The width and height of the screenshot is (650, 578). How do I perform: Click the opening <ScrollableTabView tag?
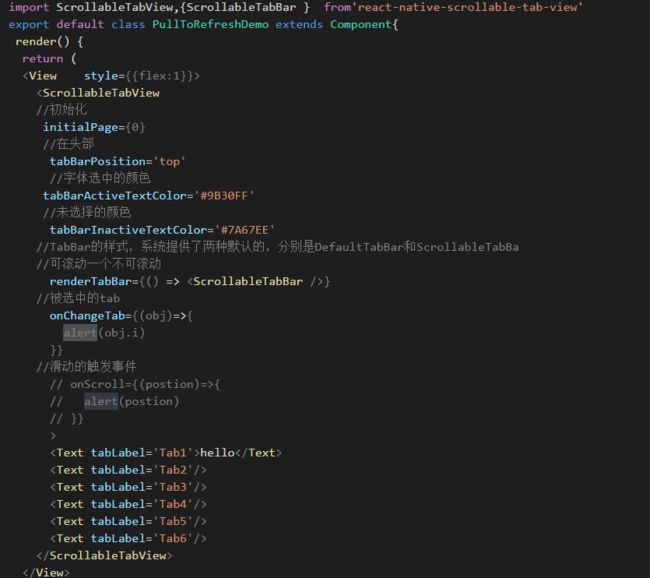click(98, 93)
